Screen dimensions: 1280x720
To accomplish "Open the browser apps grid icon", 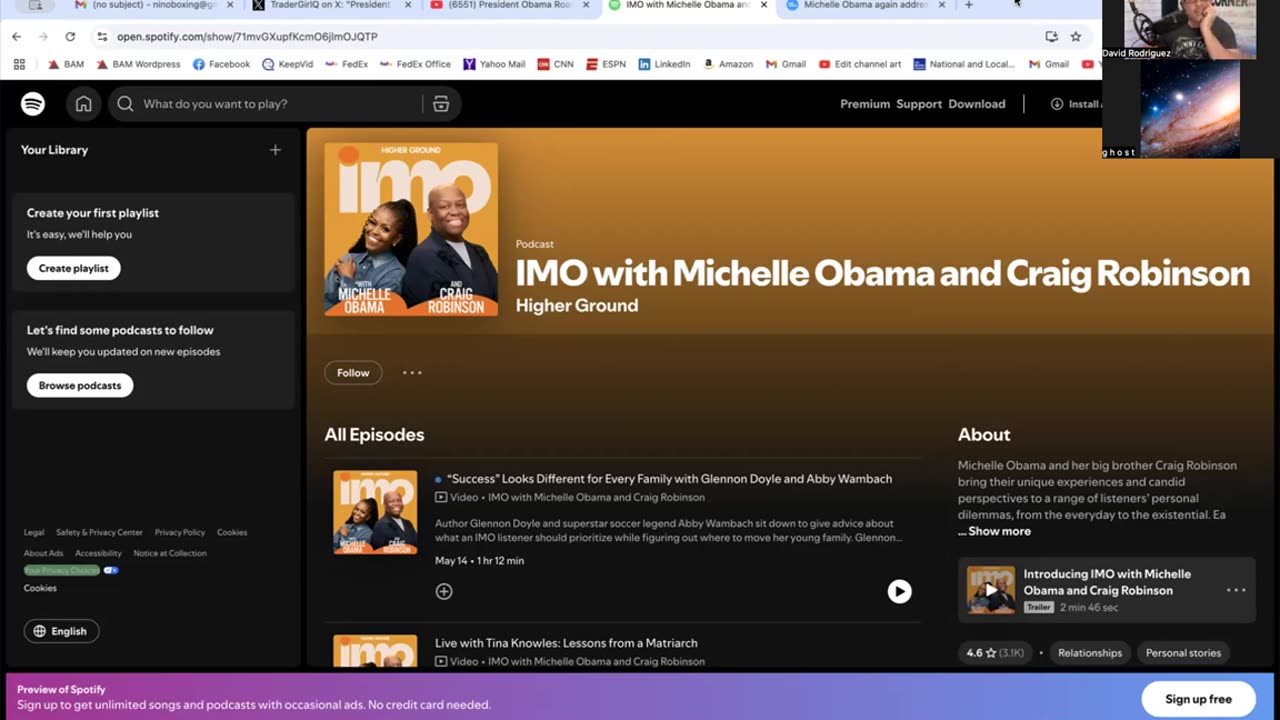I will point(19,64).
